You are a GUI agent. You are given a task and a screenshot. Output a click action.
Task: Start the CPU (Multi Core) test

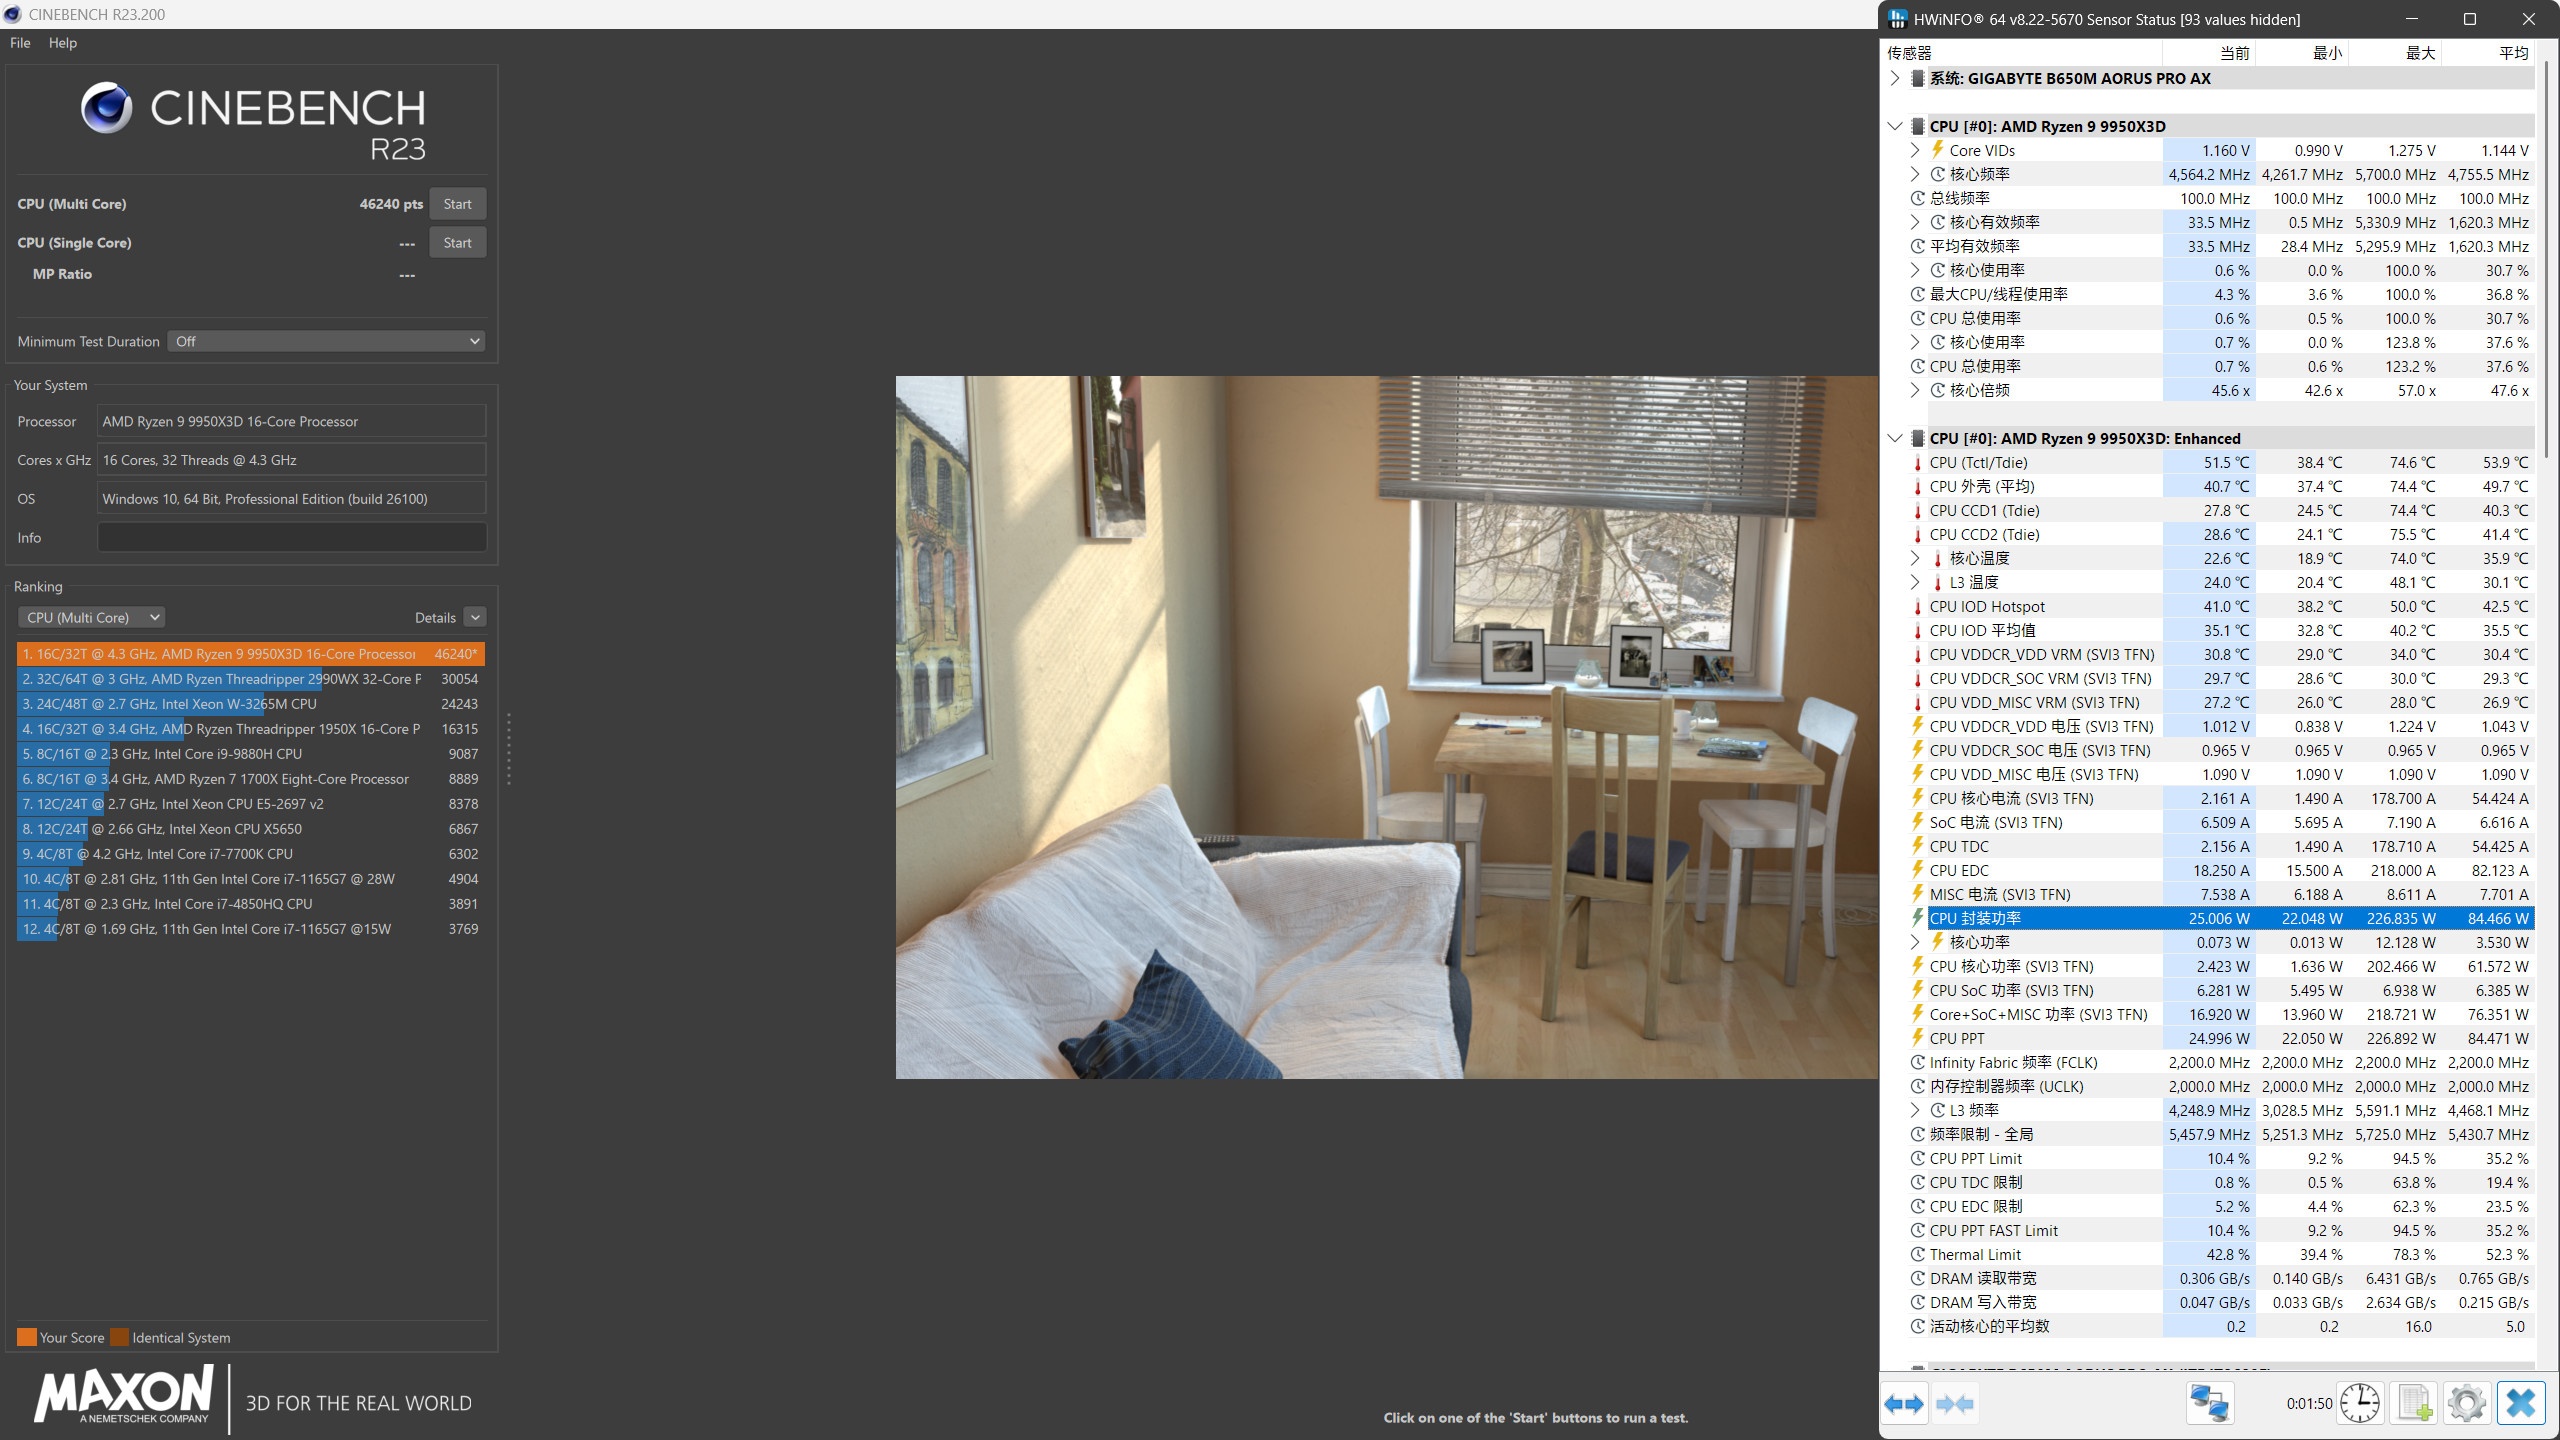[457, 204]
